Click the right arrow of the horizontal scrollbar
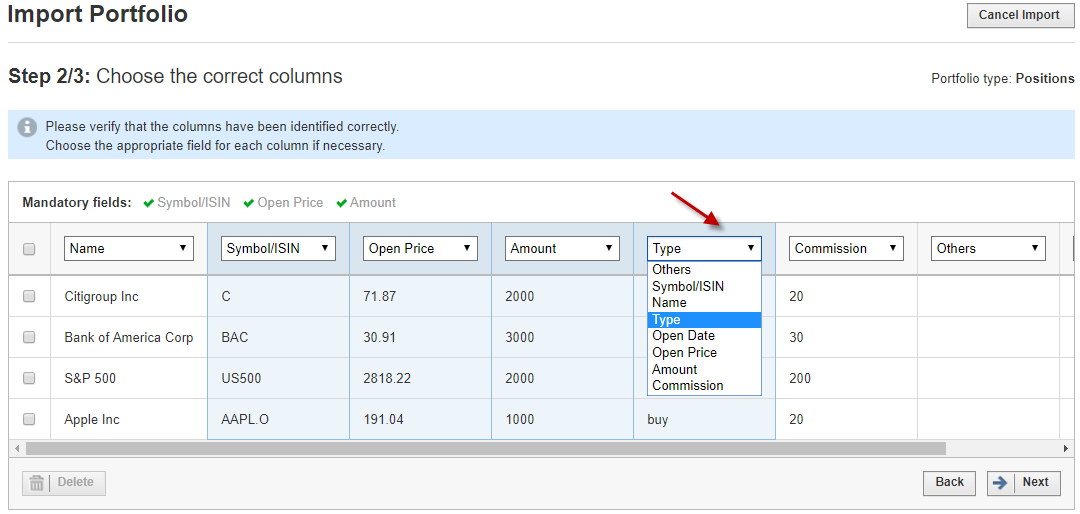Image resolution: width=1080 pixels, height=514 pixels. tap(1066, 449)
